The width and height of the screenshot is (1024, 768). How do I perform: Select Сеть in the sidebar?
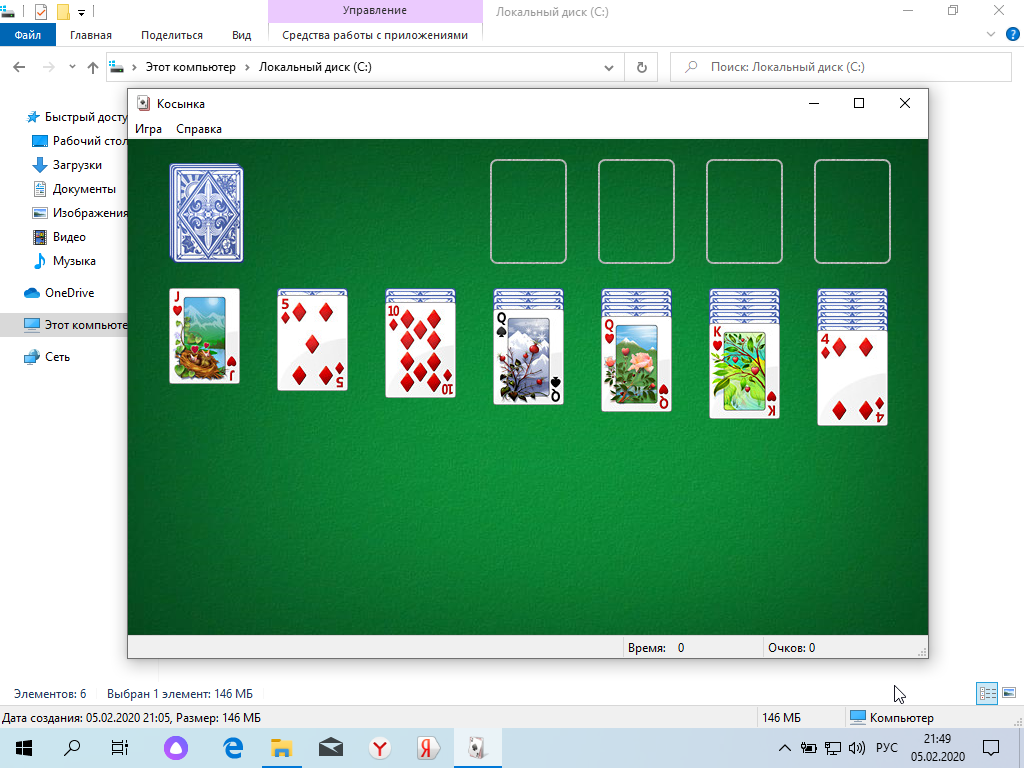(x=46, y=357)
